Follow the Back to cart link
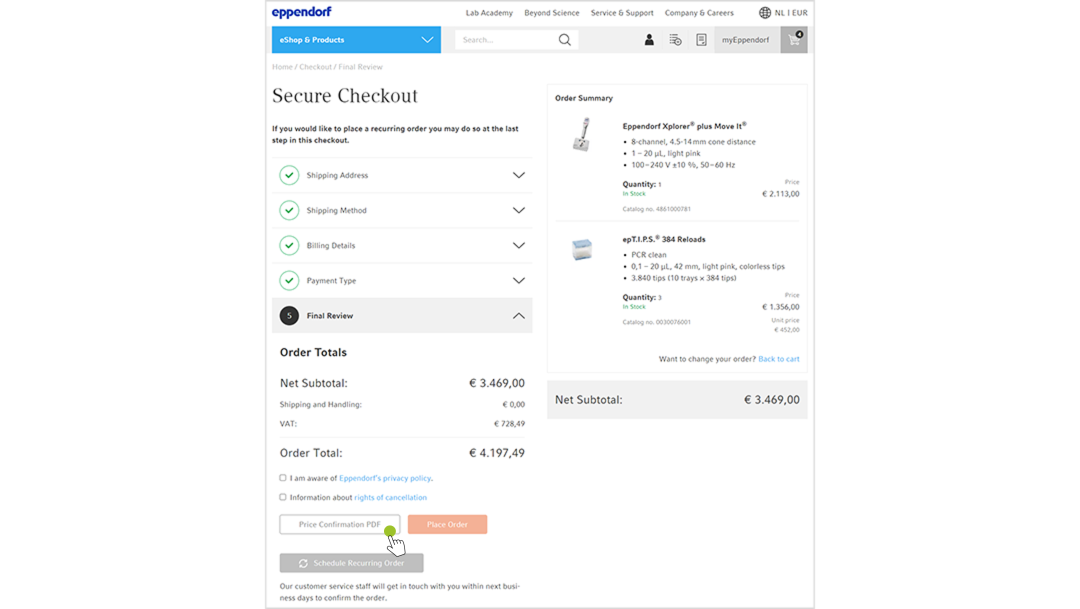The width and height of the screenshot is (1080, 609). tap(778, 359)
